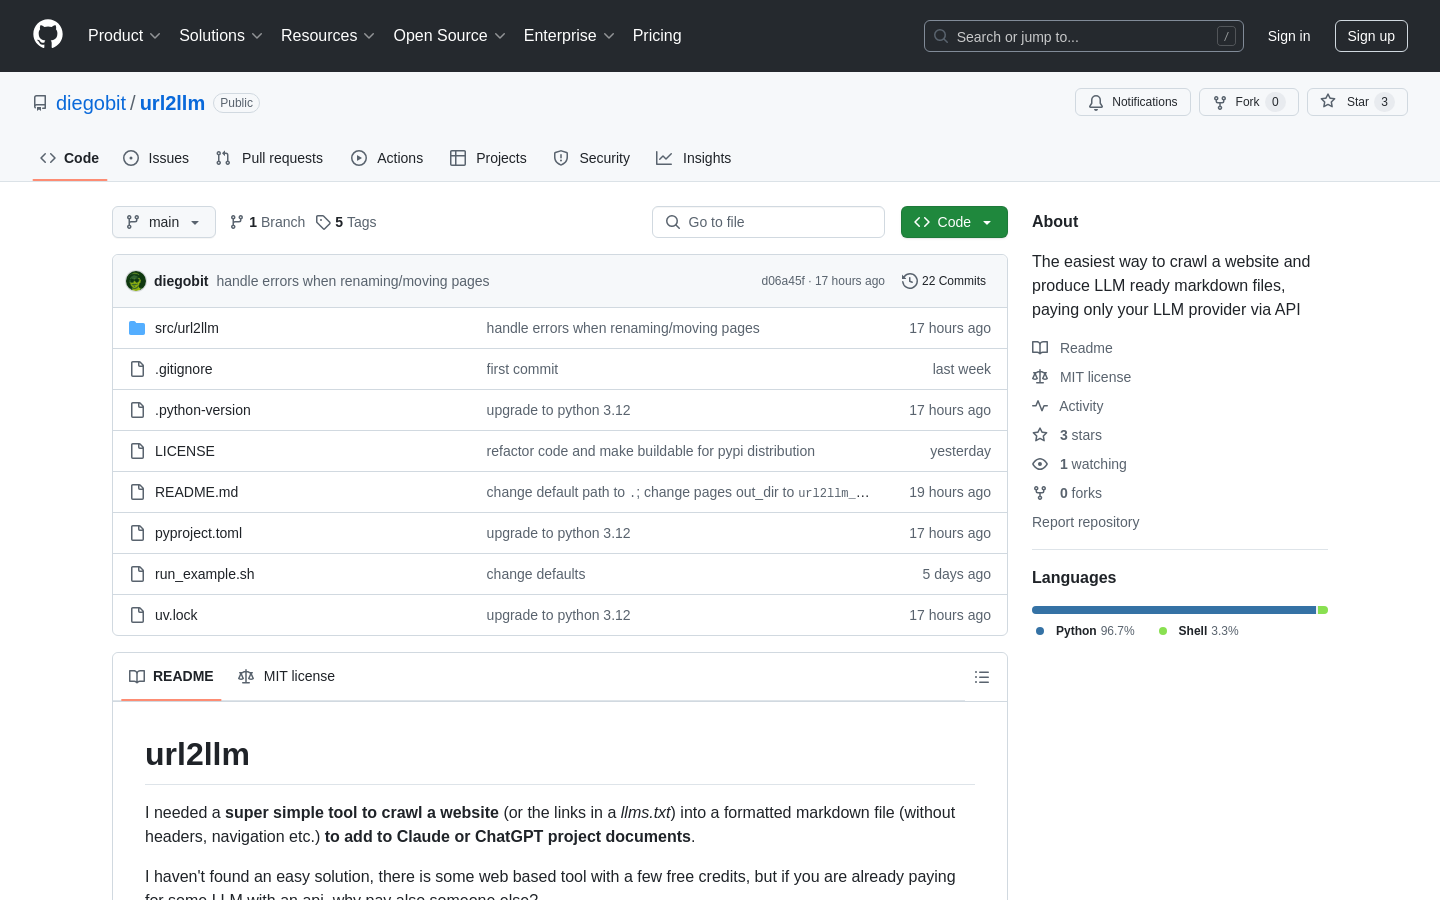Screen dimensions: 1440x900
Task: Click Report repository link
Action: coord(1085,522)
